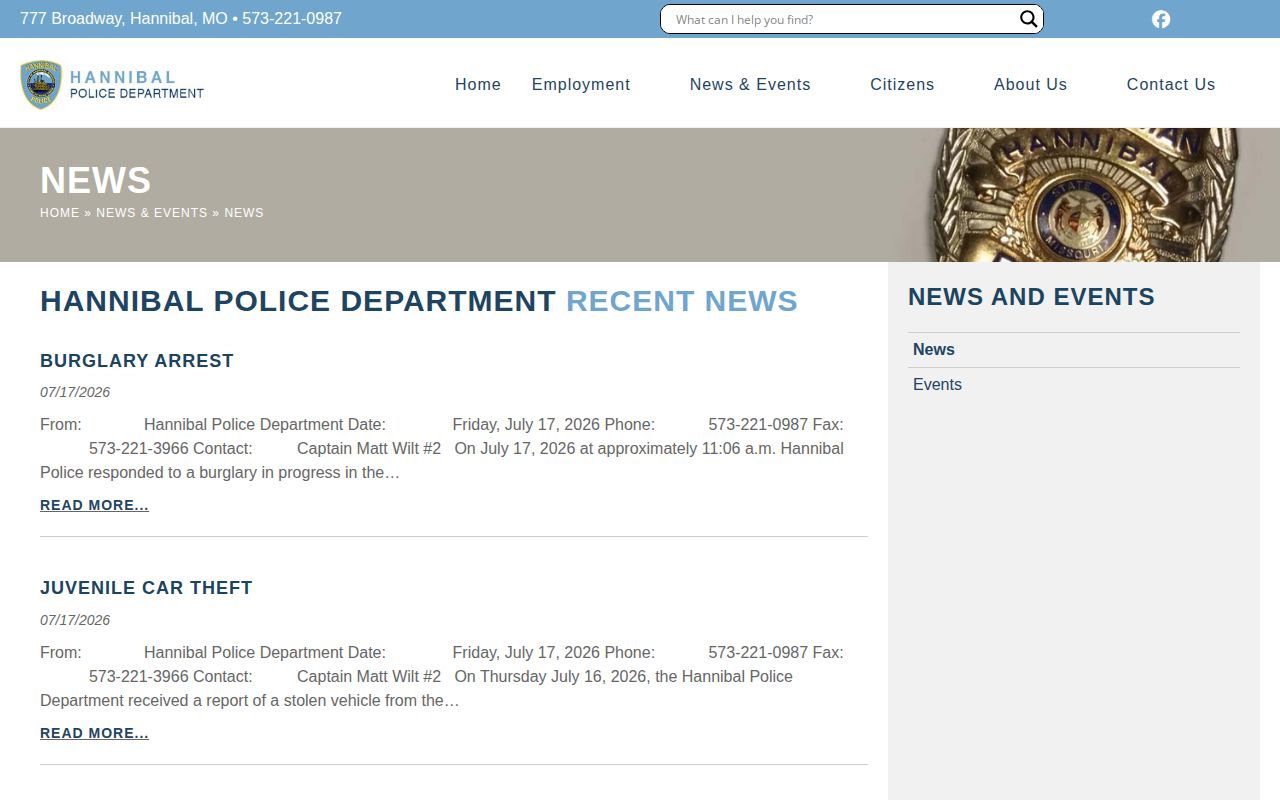Click the Juvenile Car Theft excerpt paragraph
The width and height of the screenshot is (1280, 800).
coord(442,677)
